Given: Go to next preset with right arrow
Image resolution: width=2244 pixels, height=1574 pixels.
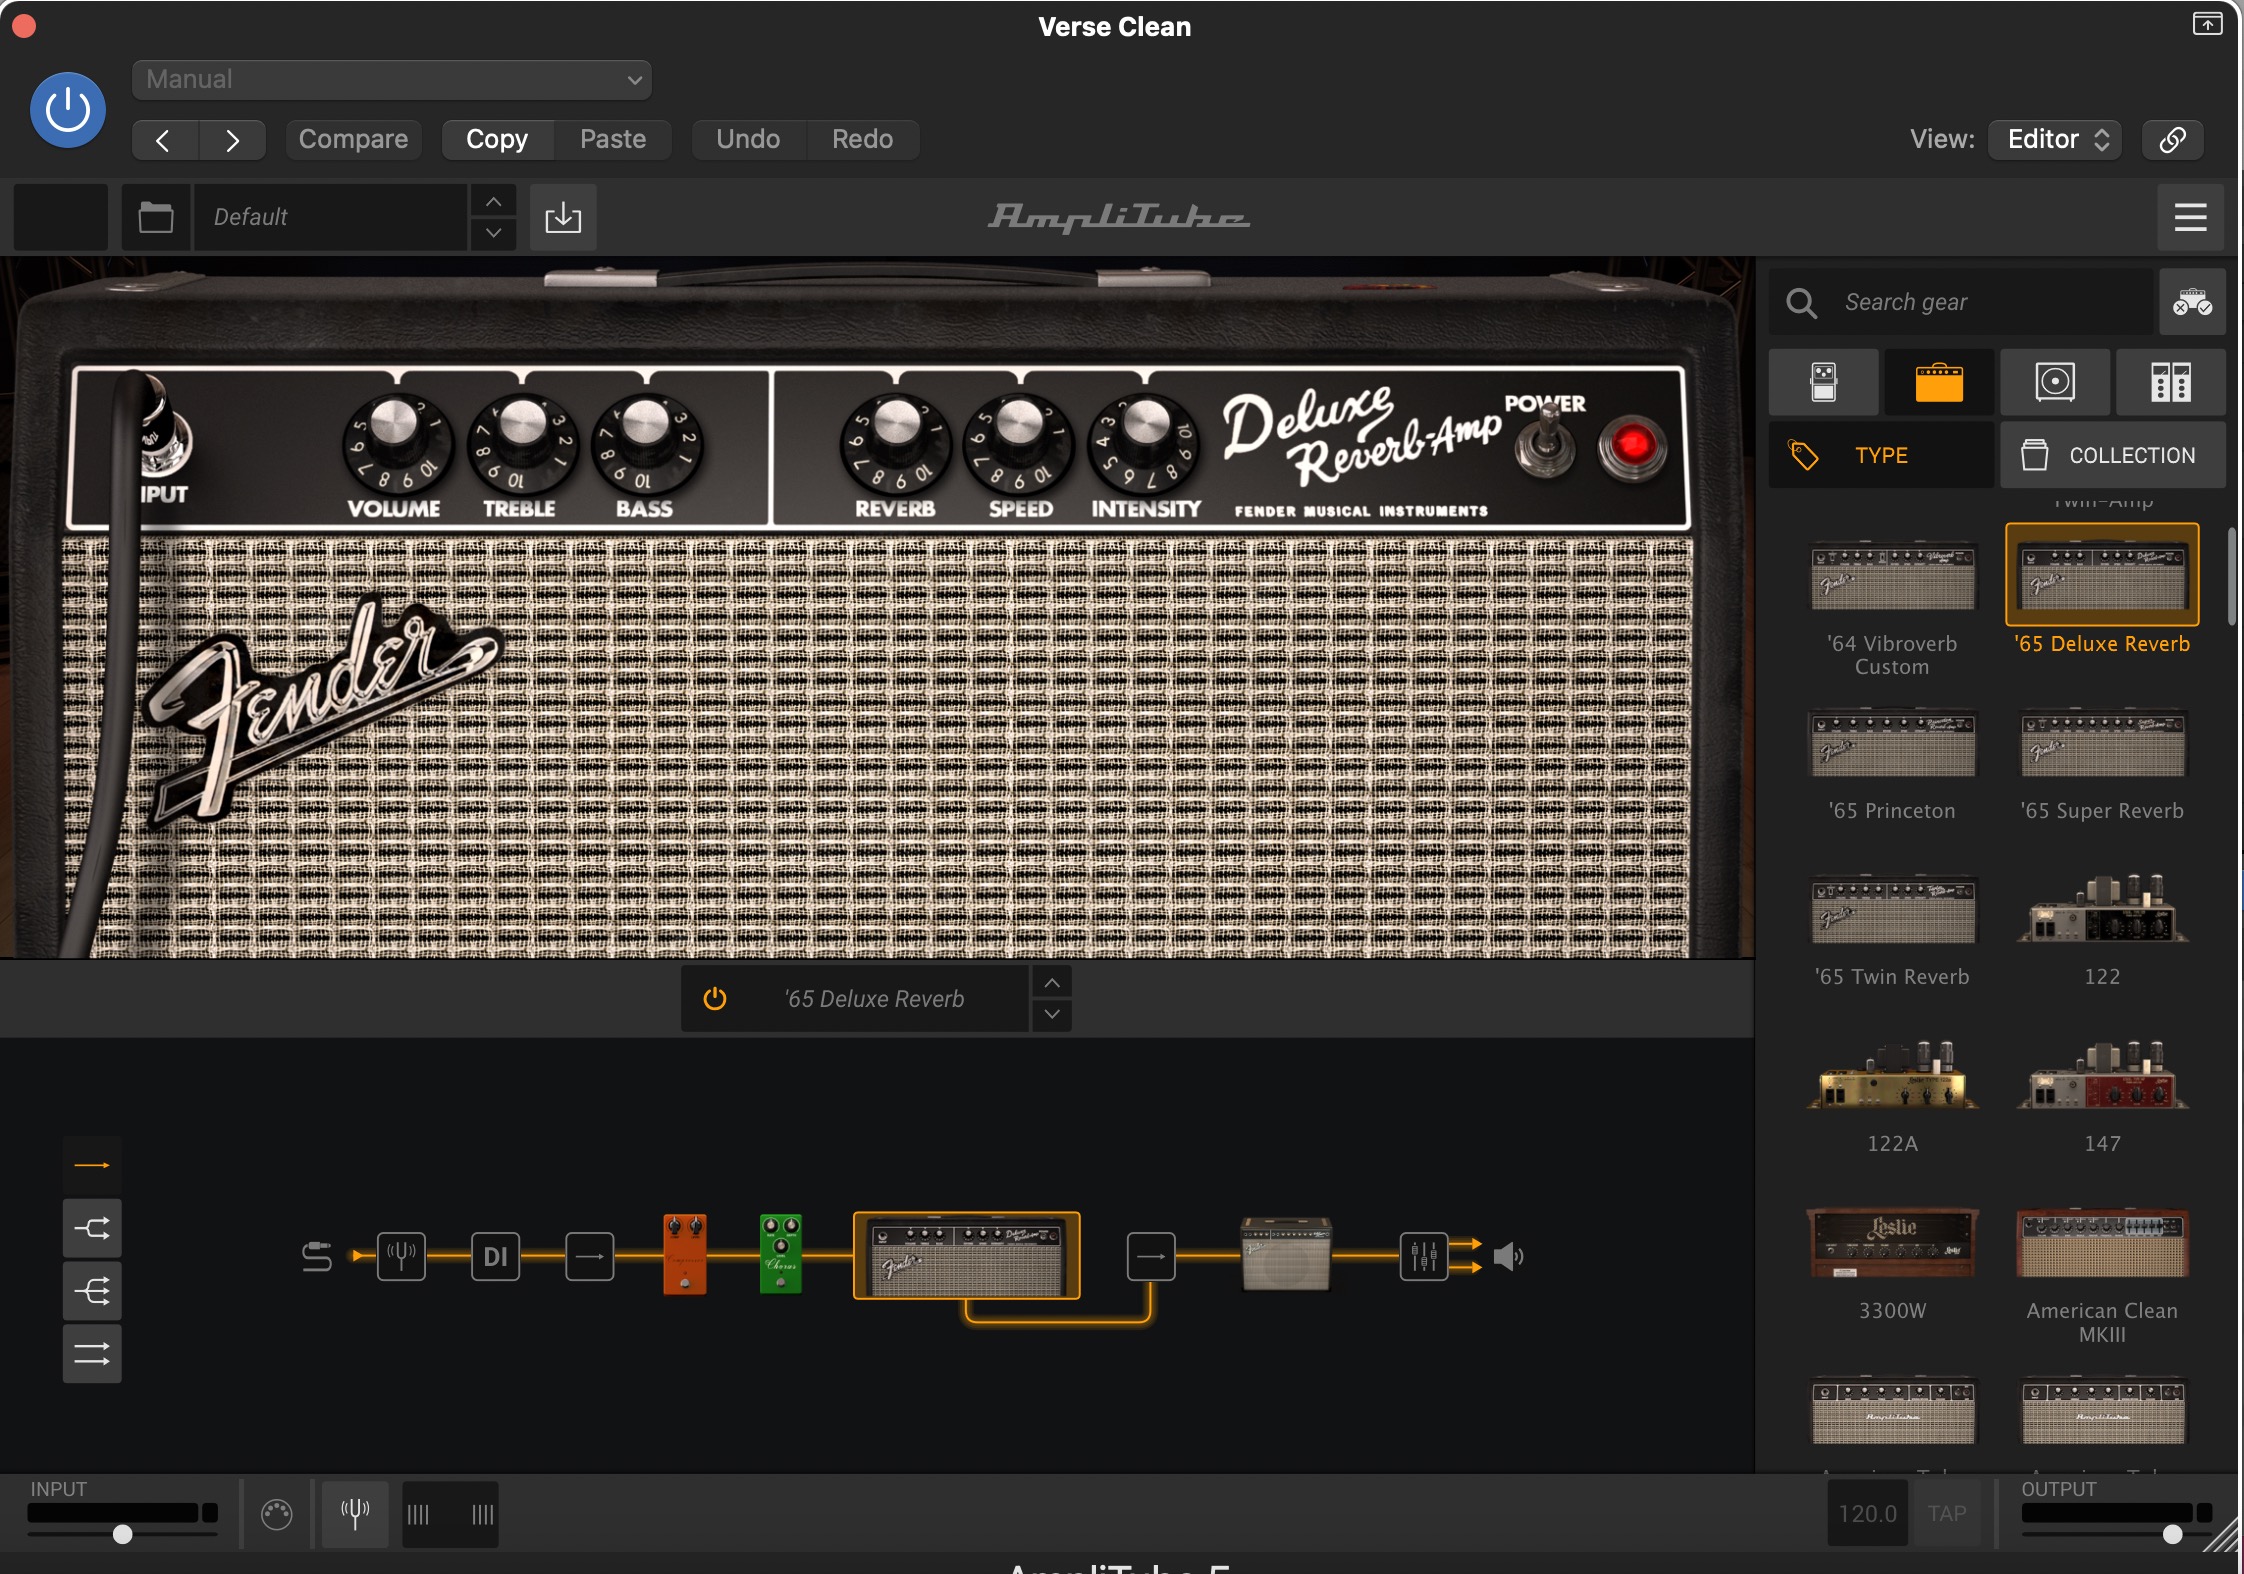Looking at the screenshot, I should click(232, 139).
